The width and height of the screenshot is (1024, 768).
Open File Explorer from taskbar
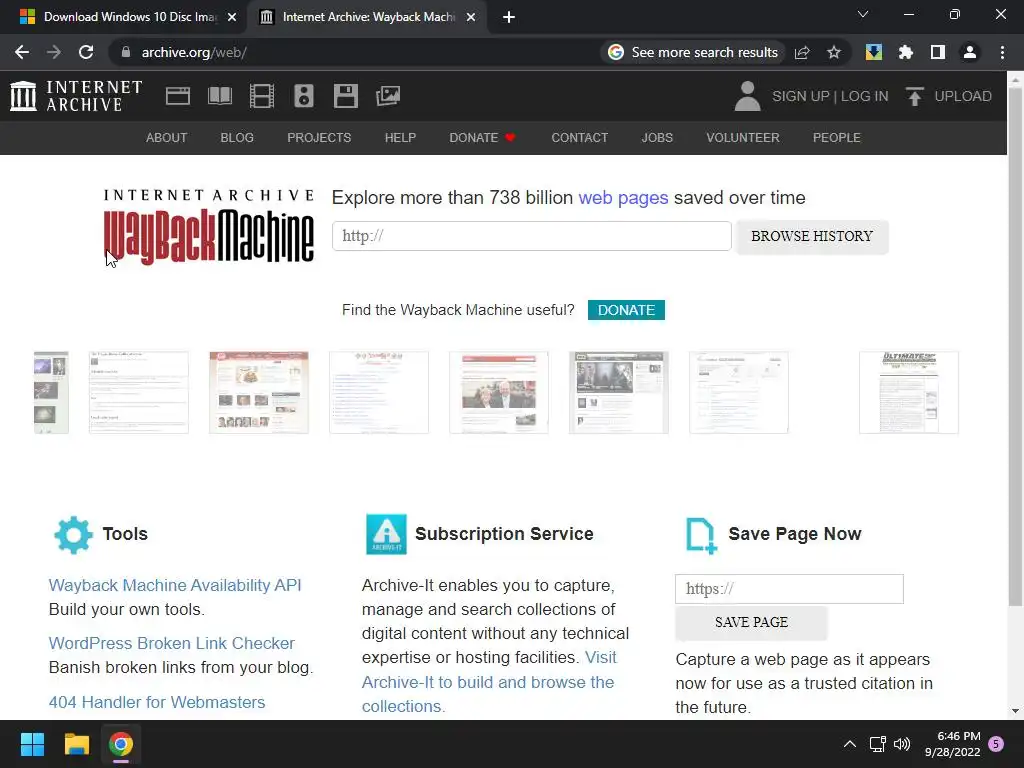(76, 744)
